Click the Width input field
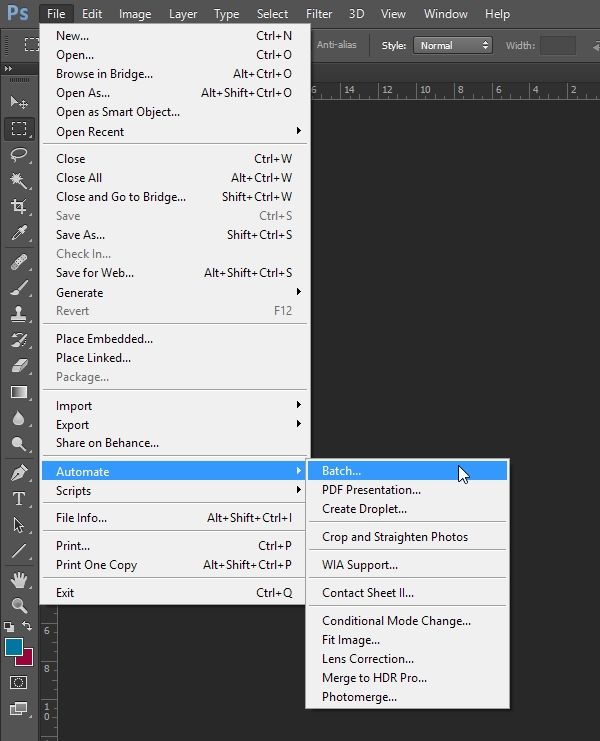This screenshot has height=741, width=600. pos(558,45)
